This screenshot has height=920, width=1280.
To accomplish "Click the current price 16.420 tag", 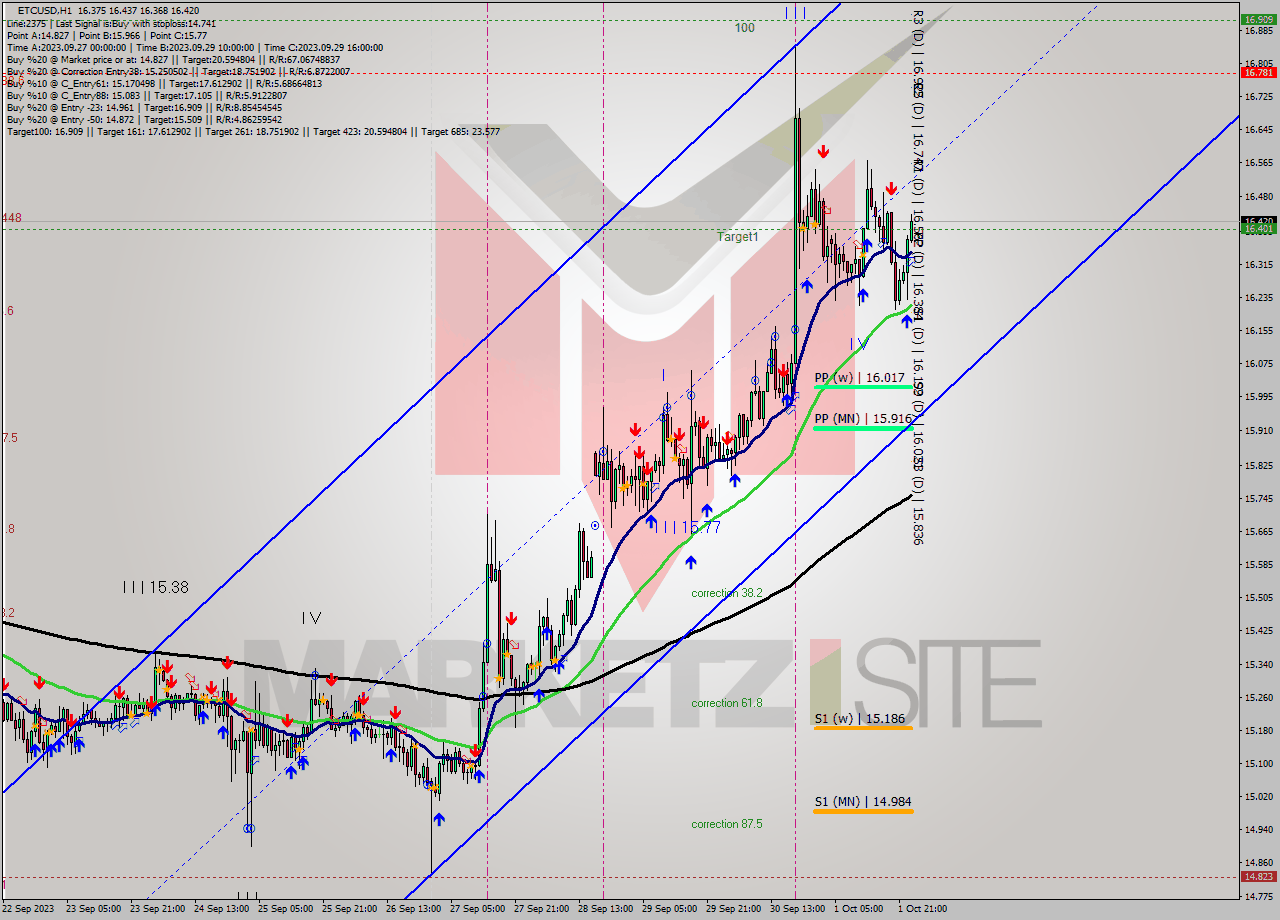I will 1258,220.
